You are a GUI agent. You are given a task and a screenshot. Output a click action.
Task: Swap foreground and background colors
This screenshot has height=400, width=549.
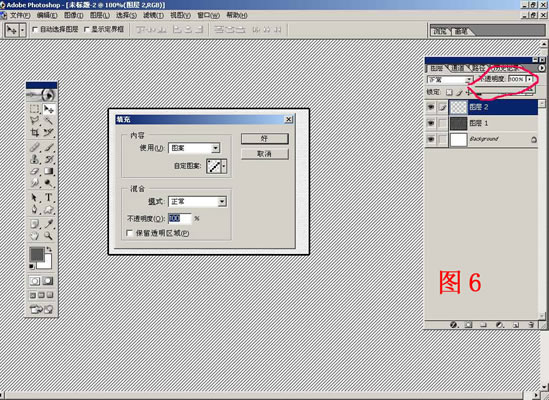point(49,249)
